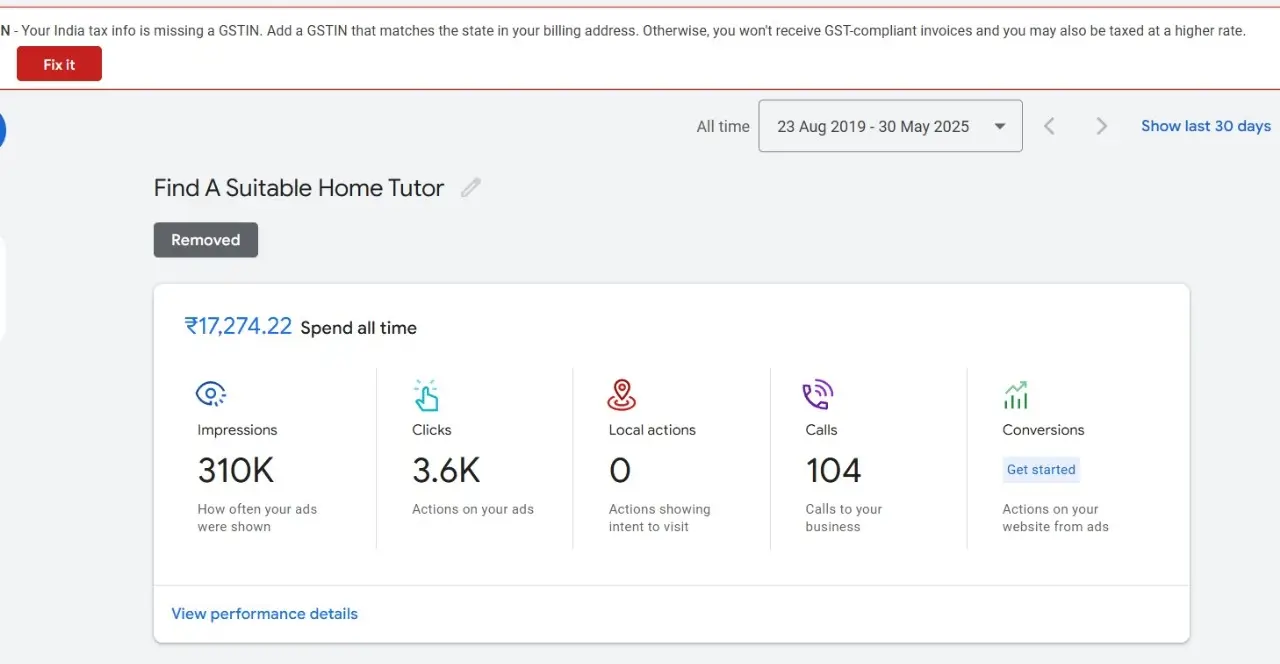This screenshot has width=1280, height=664.
Task: Go to the previous date period
Action: (1049, 126)
